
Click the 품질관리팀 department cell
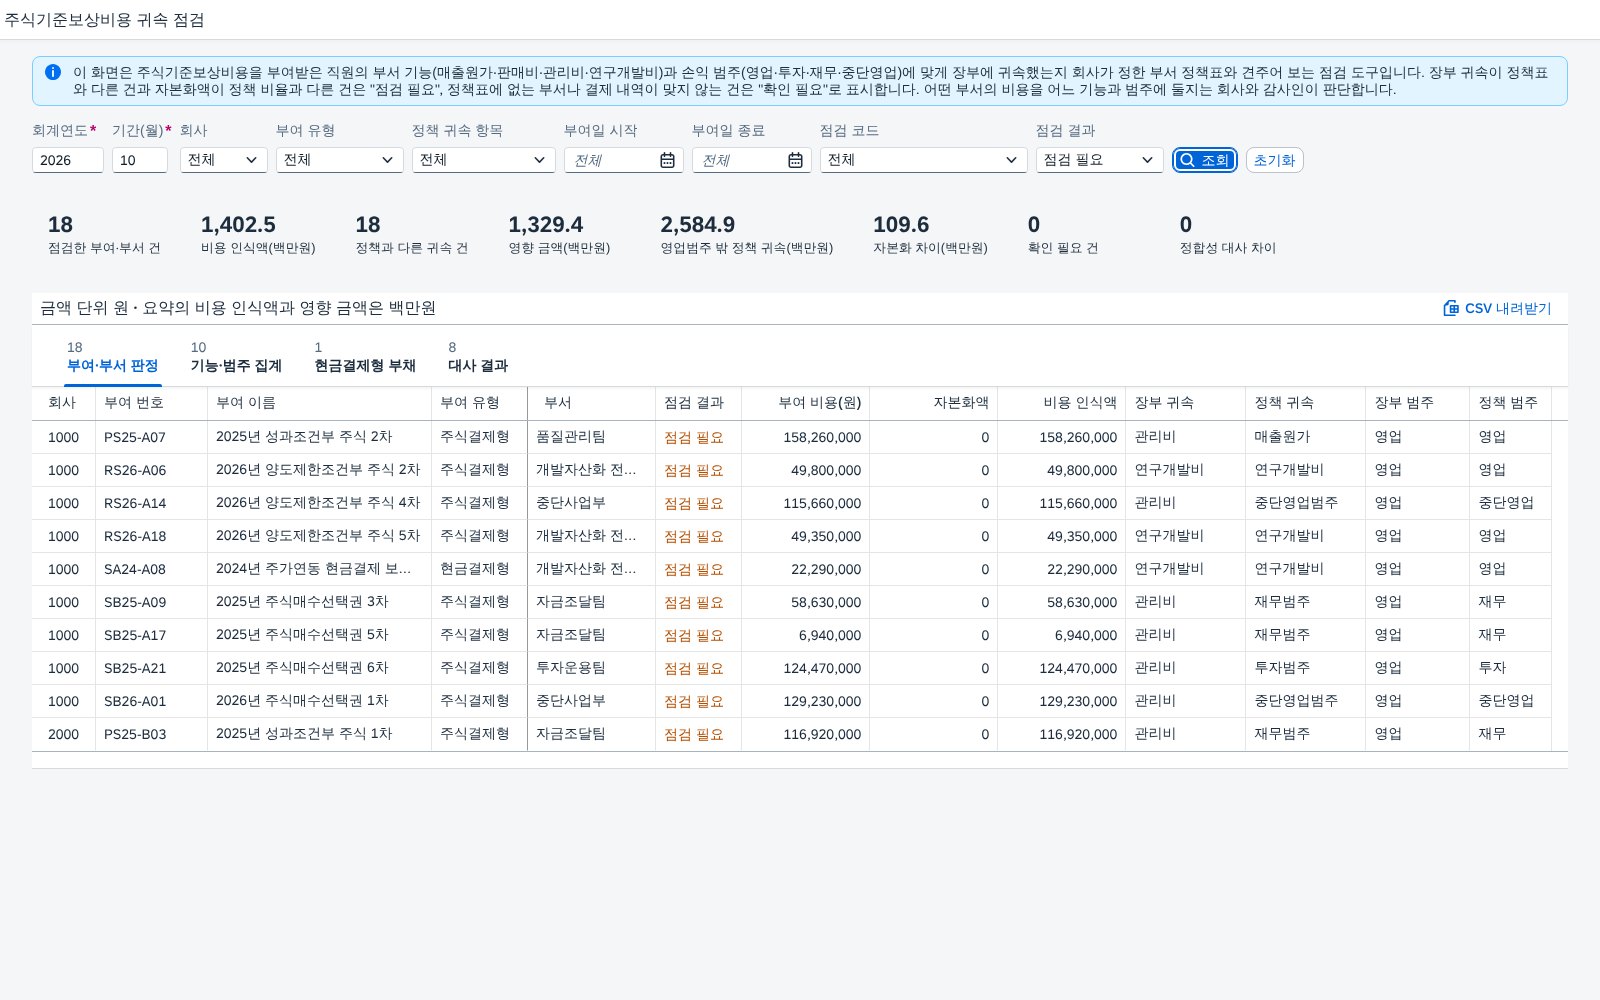tap(591, 437)
